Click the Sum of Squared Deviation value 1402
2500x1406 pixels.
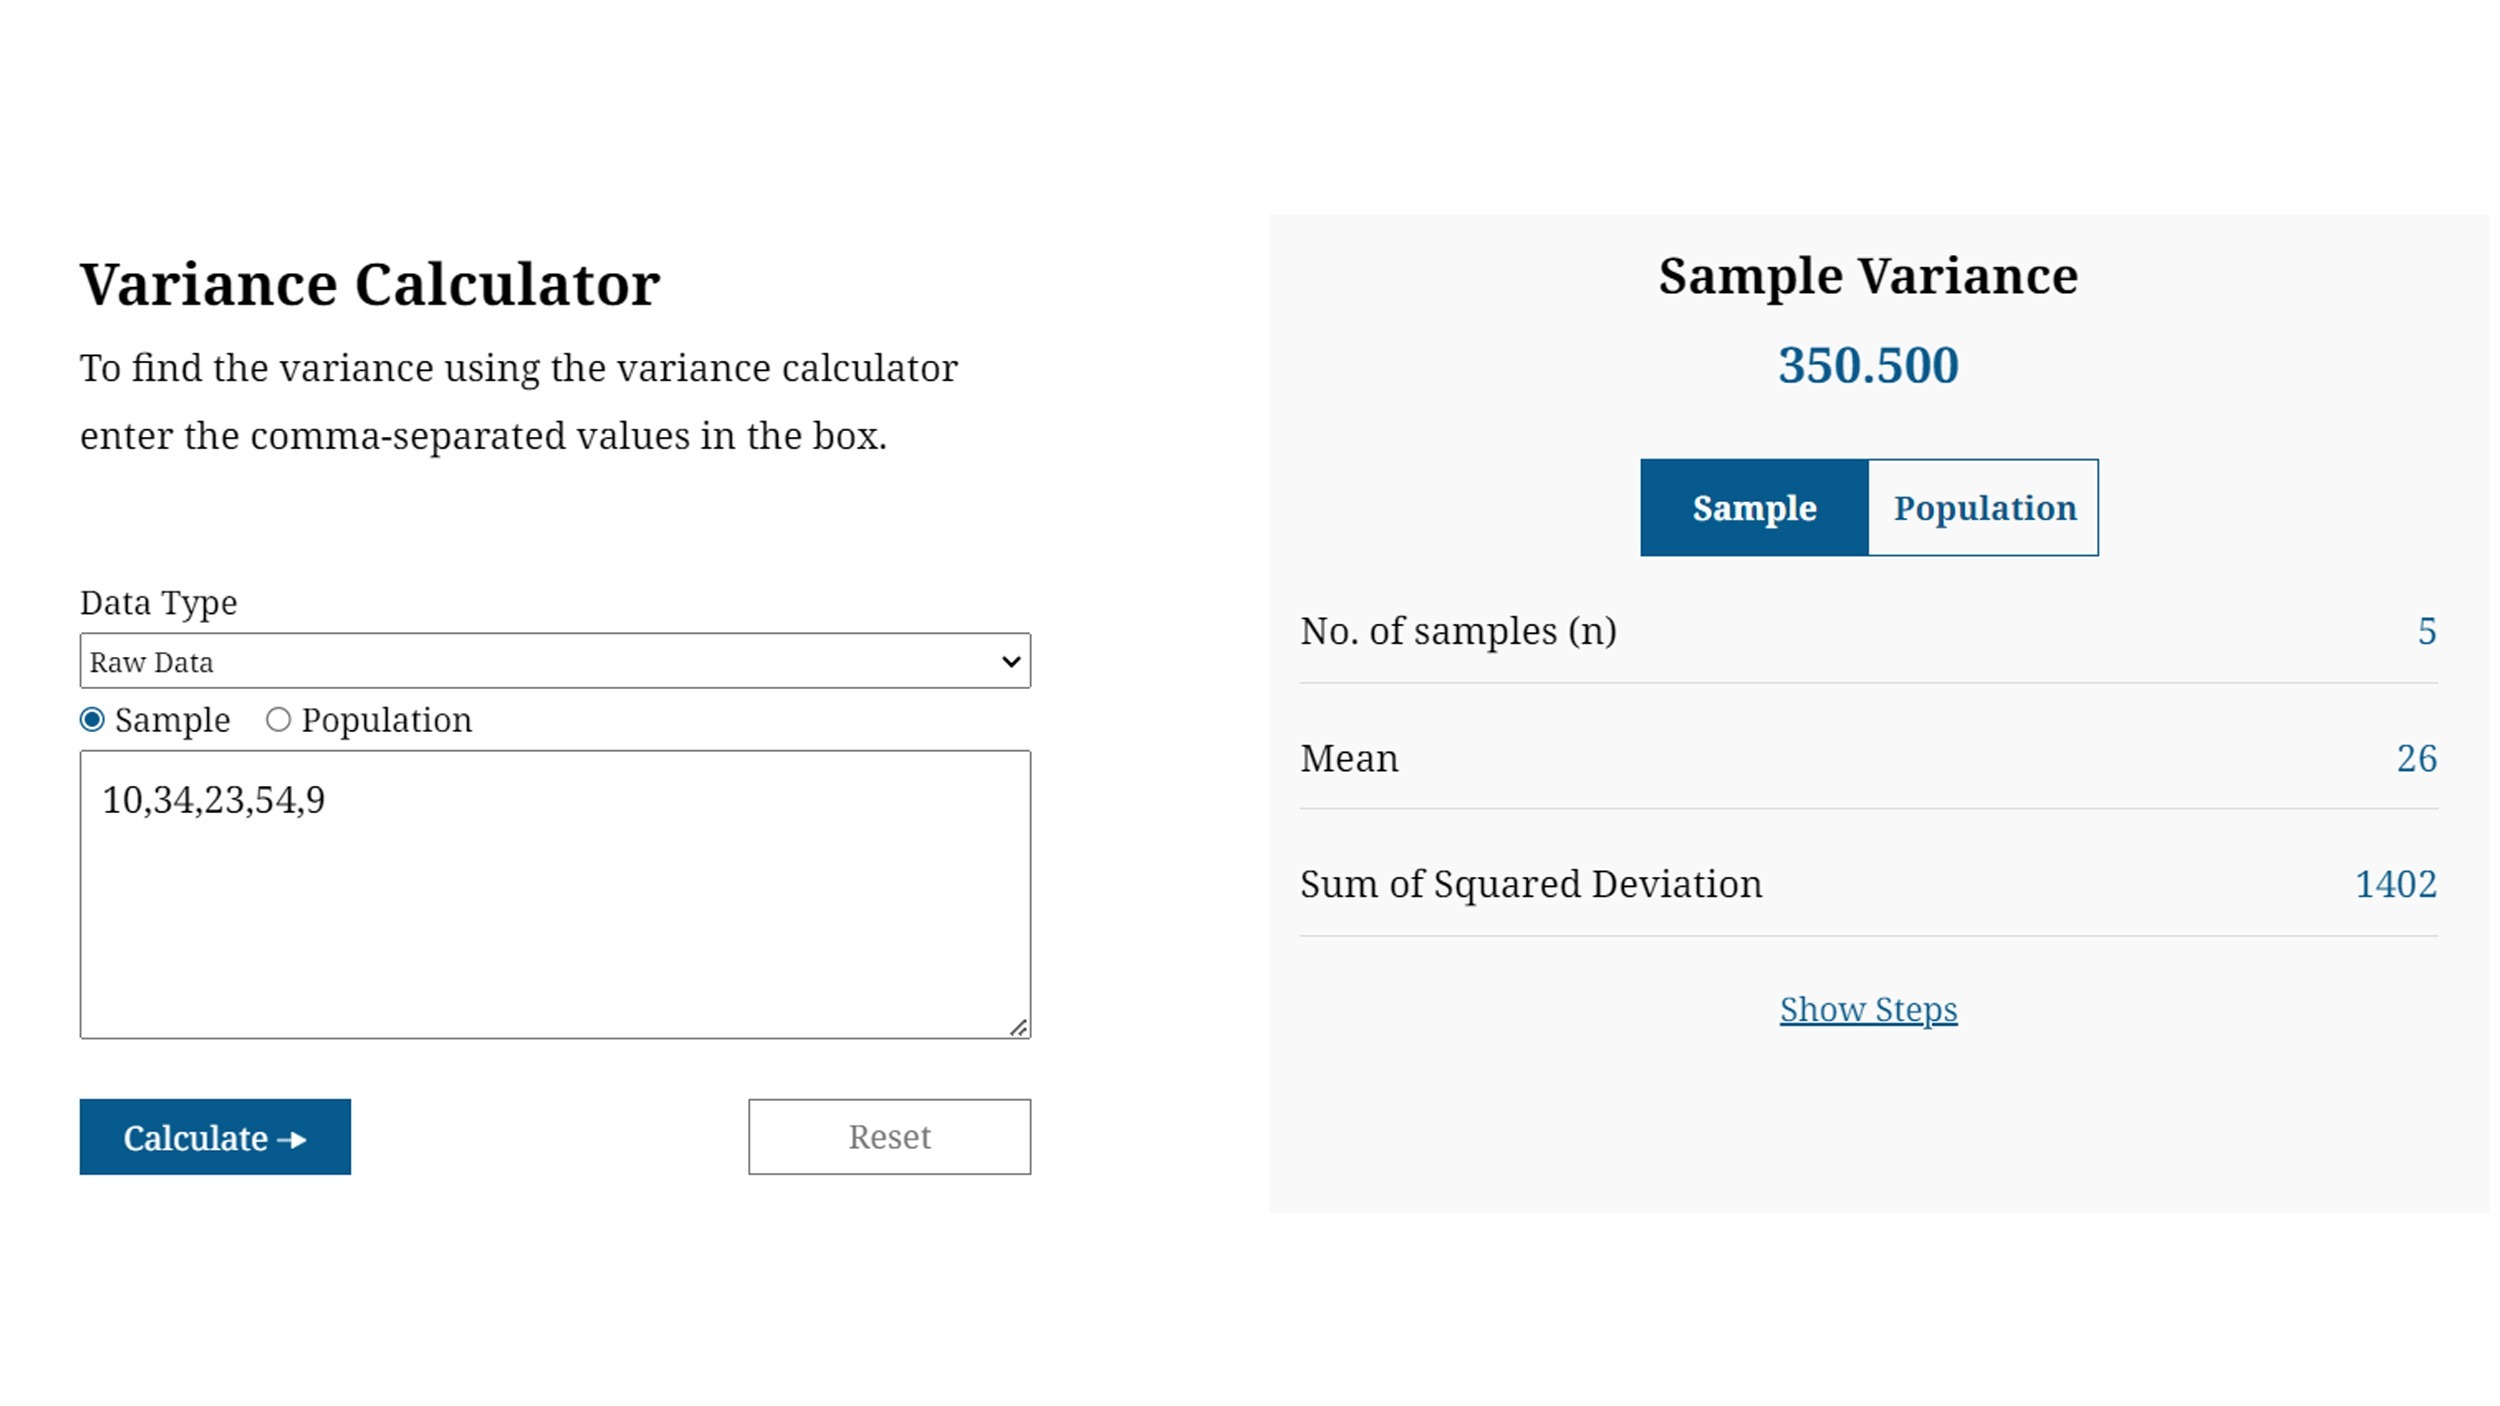2394,885
